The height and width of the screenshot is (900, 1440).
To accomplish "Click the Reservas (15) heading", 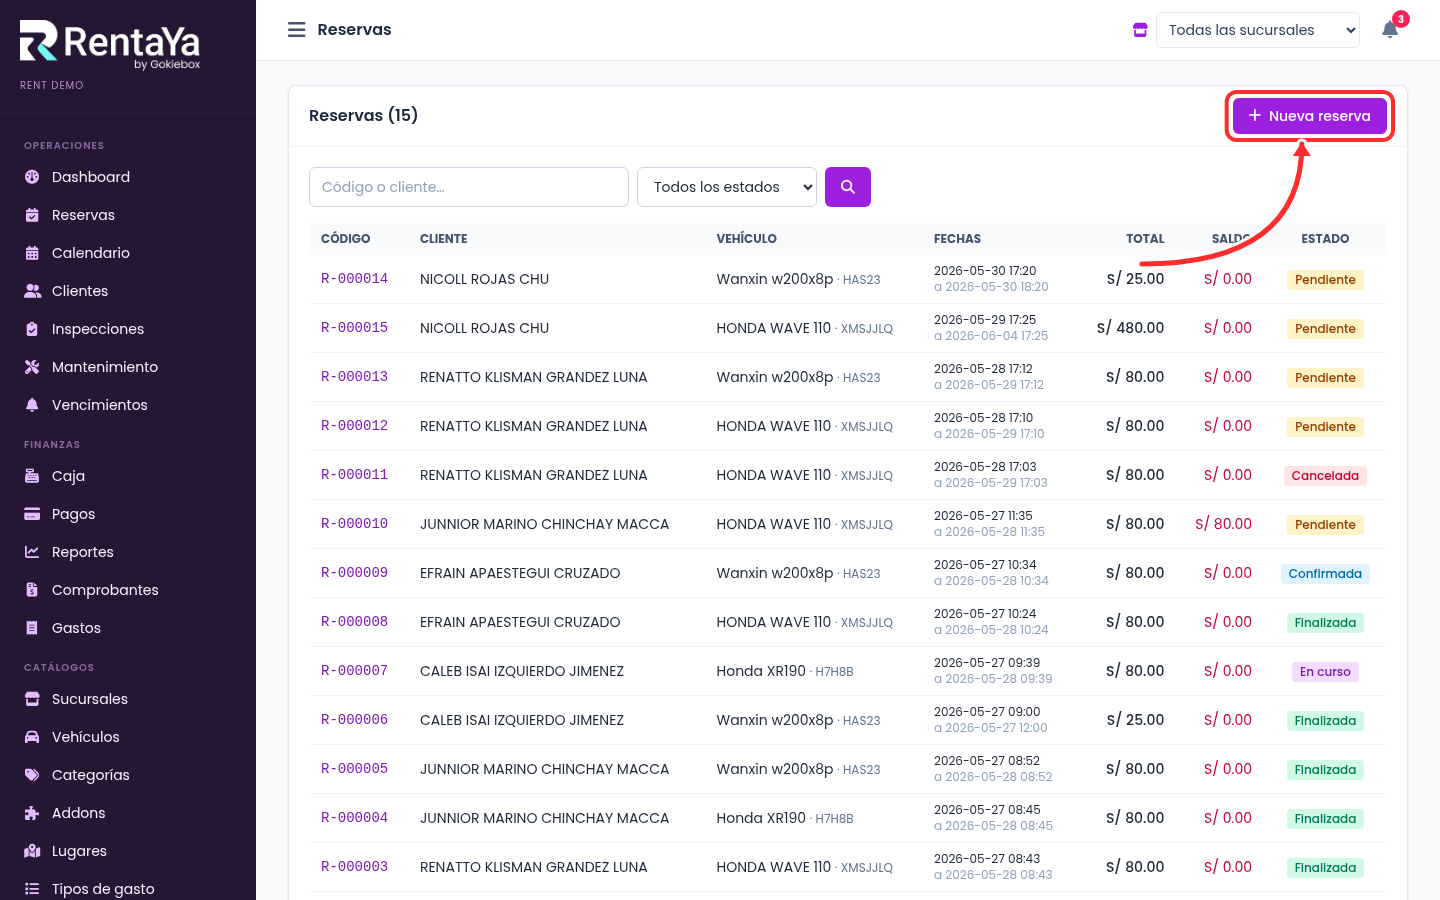I will tap(363, 115).
